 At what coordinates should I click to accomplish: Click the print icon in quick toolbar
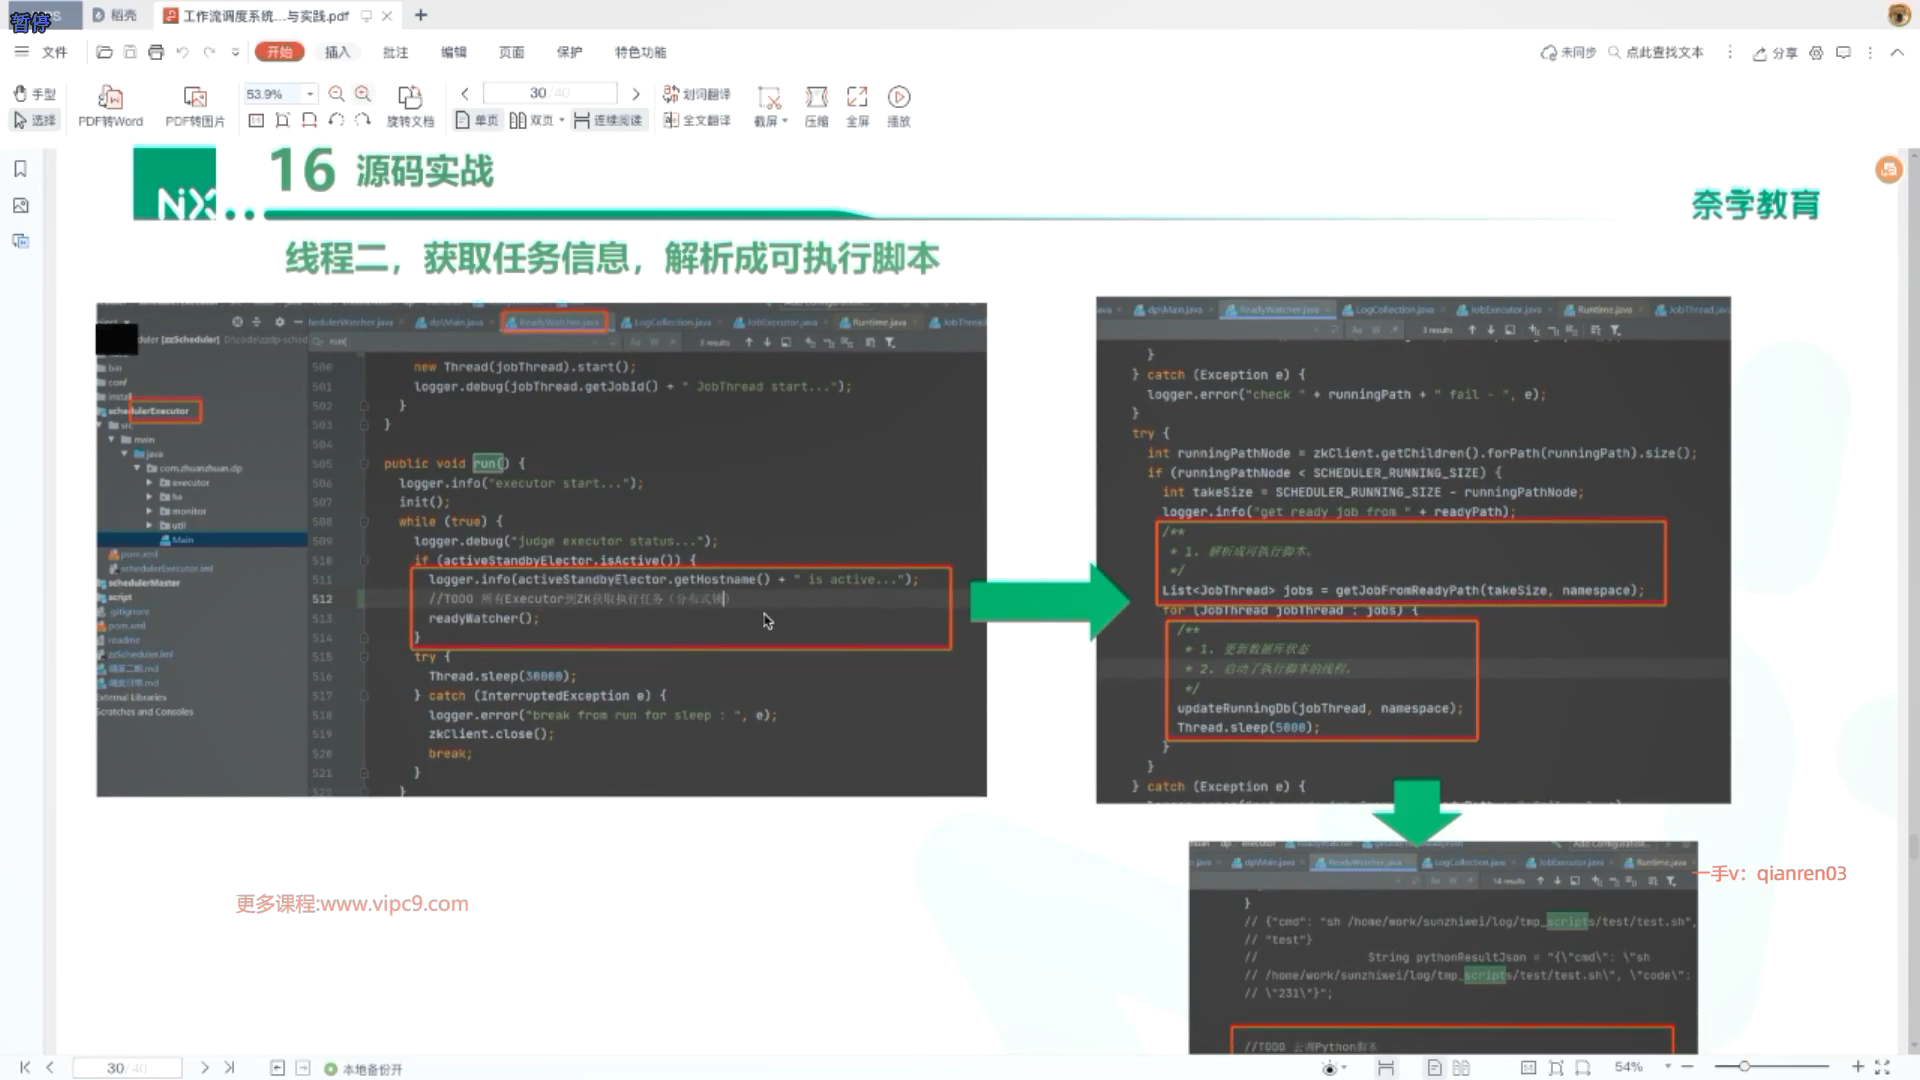pos(156,52)
